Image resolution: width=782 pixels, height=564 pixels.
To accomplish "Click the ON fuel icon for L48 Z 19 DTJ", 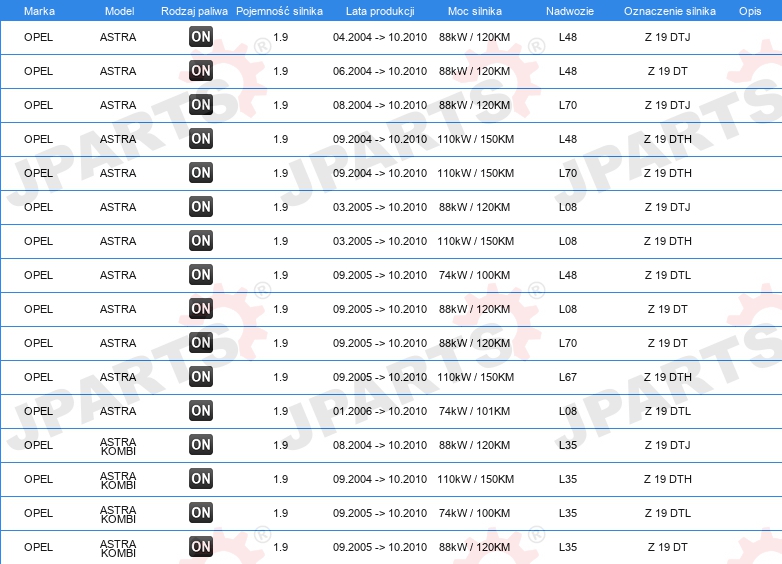I will pos(201,37).
